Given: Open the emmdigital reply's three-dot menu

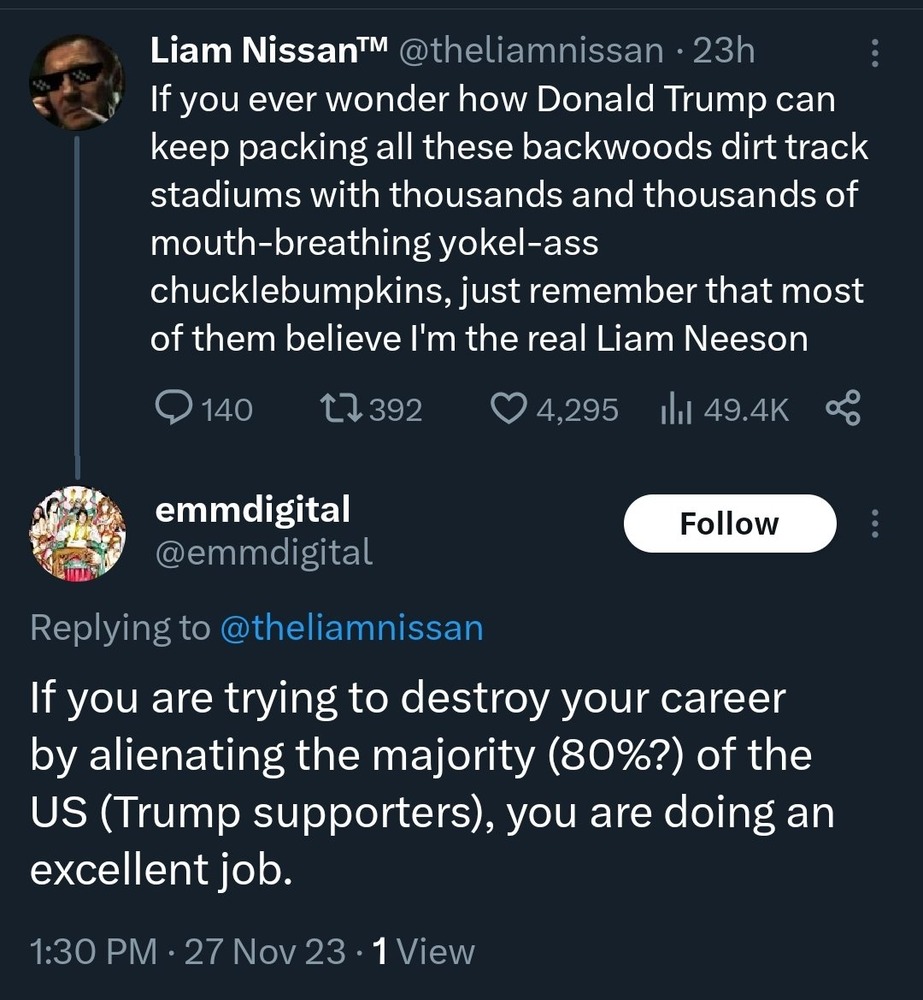Looking at the screenshot, I should [875, 523].
